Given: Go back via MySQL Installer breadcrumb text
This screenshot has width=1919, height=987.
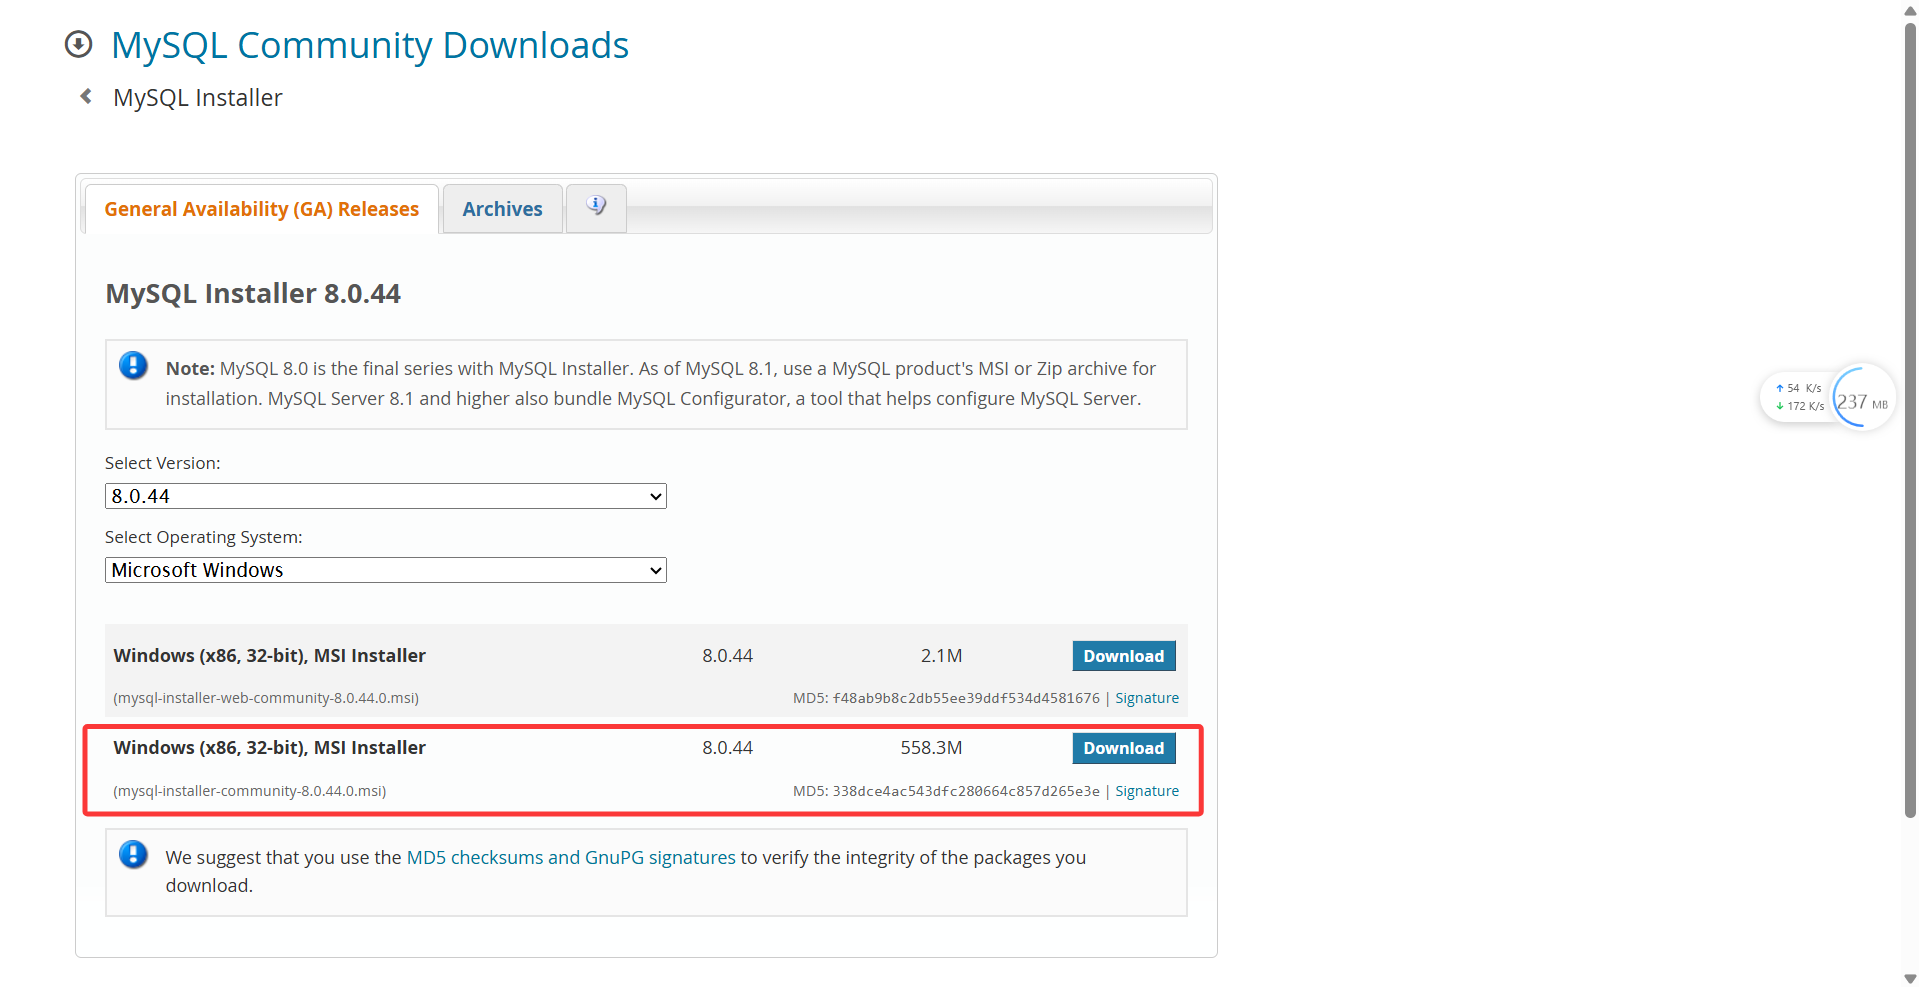Looking at the screenshot, I should (x=198, y=98).
